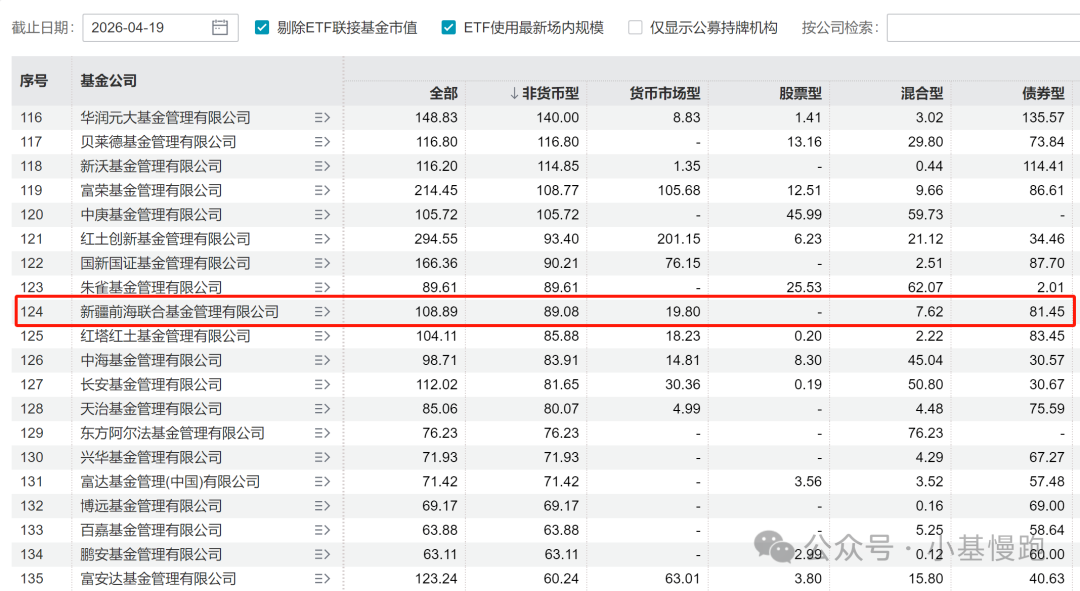Open details icon for 朱雀基金管理有限公司
Viewport: 1080px width, 591px height.
coord(322,287)
